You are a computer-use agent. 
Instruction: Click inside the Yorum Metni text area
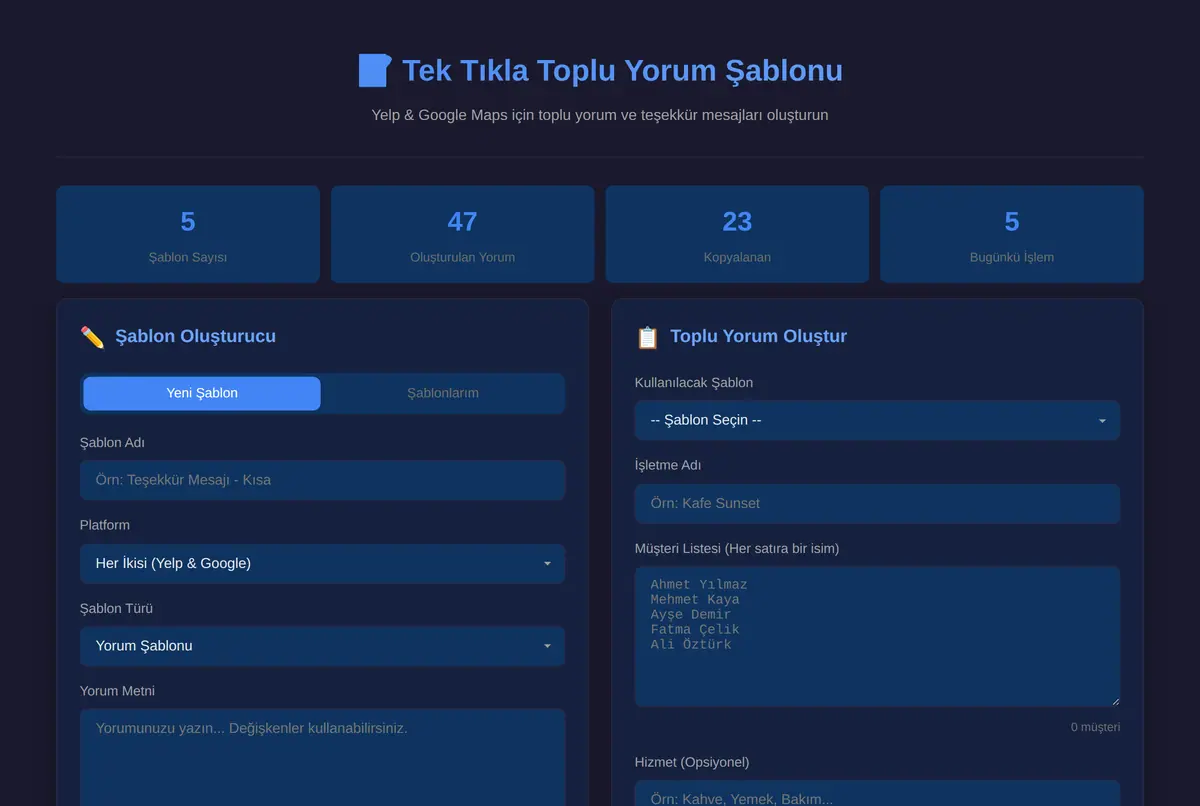(x=323, y=757)
